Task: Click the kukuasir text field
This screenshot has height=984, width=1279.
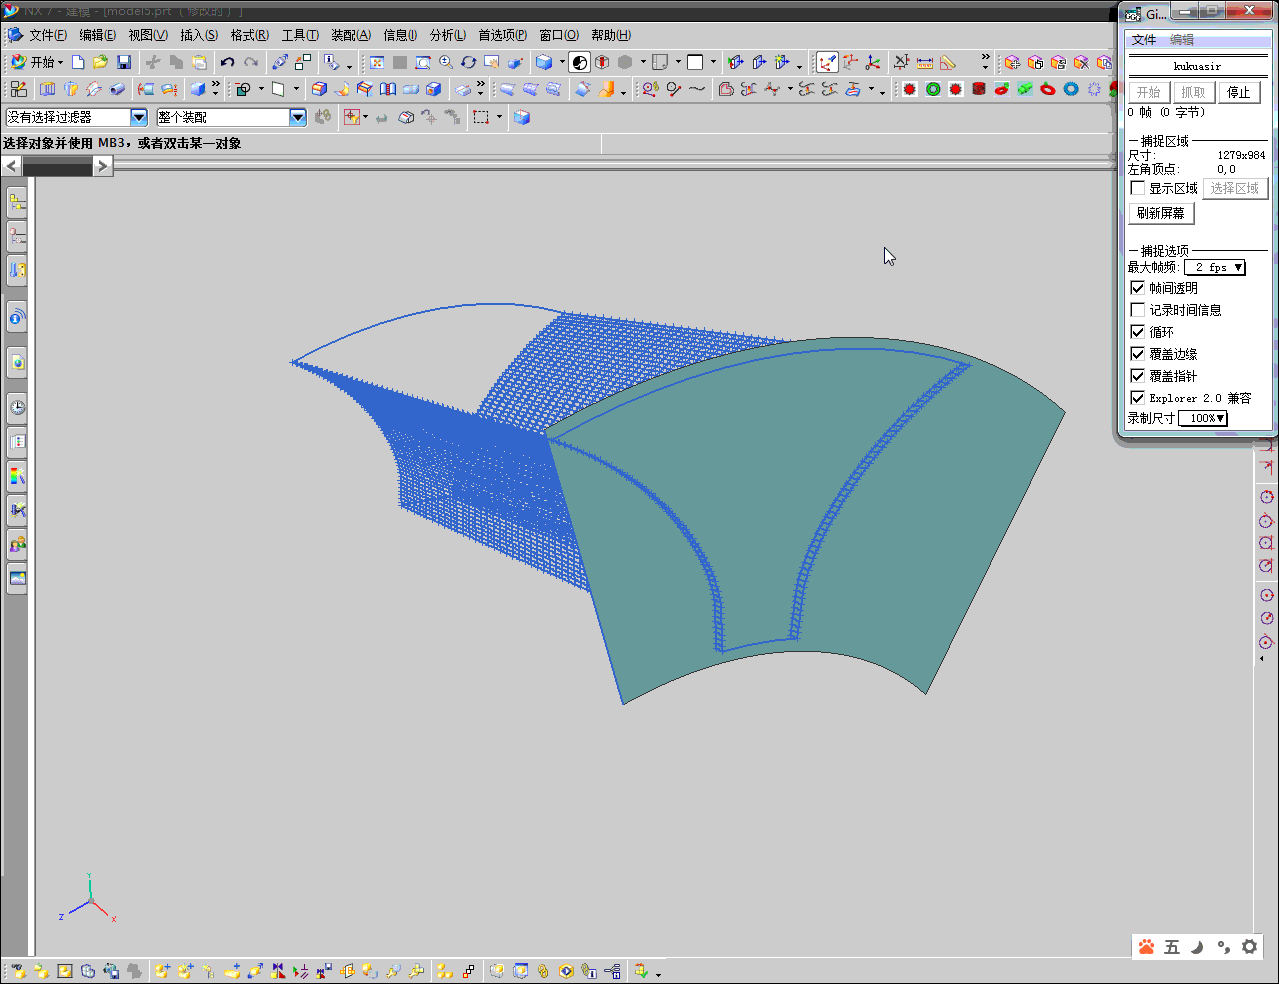Action: pyautogui.click(x=1198, y=66)
